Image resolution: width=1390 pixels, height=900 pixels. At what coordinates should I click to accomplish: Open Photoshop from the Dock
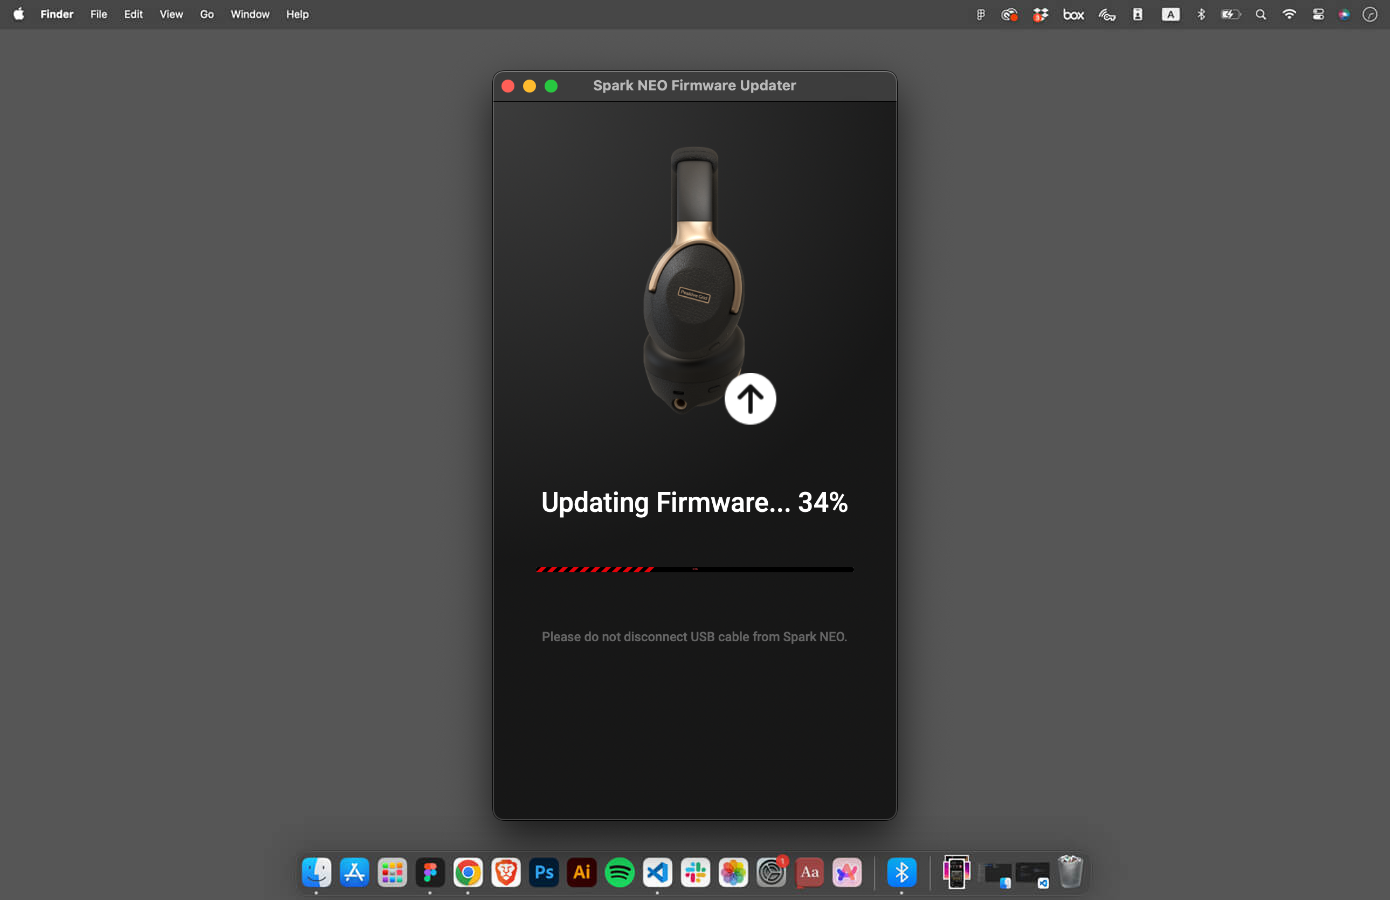tap(544, 872)
